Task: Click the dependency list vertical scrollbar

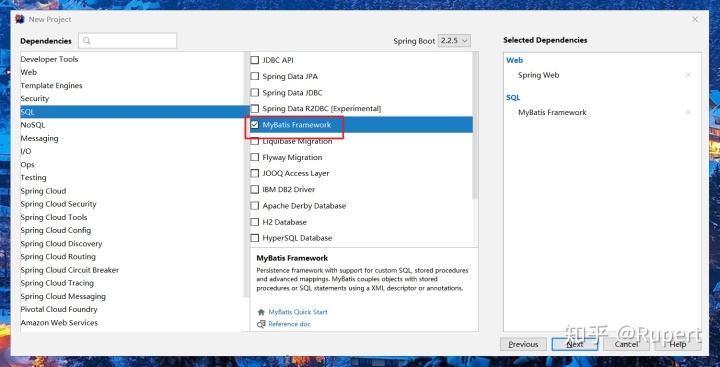Action: [475, 126]
